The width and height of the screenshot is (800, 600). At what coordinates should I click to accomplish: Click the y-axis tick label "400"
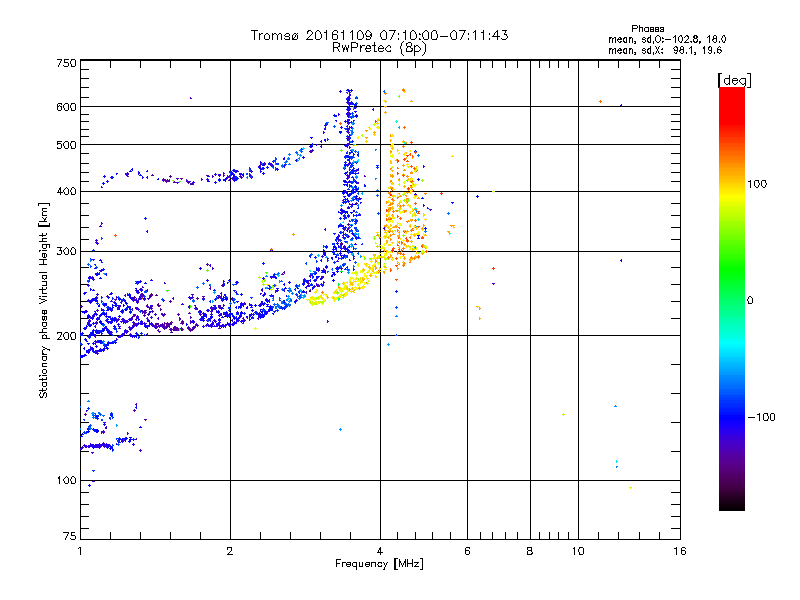pos(66,192)
